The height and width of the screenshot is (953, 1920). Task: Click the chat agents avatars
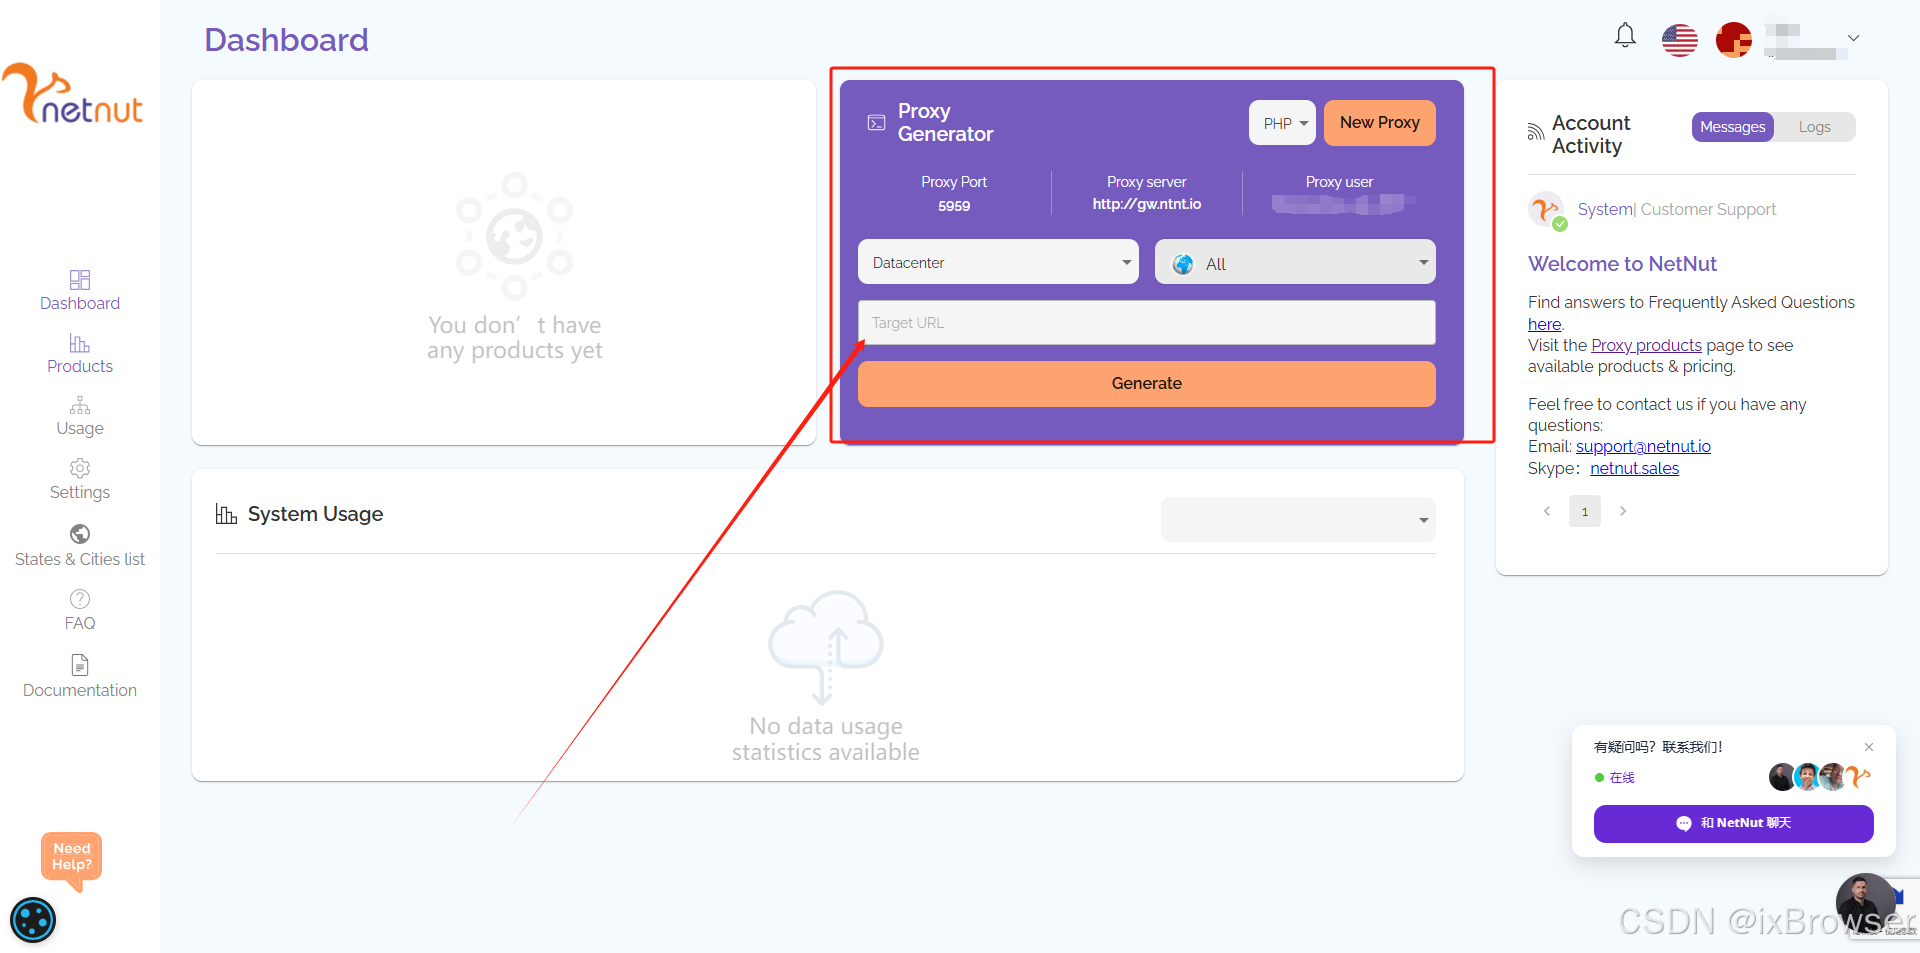[1819, 777]
